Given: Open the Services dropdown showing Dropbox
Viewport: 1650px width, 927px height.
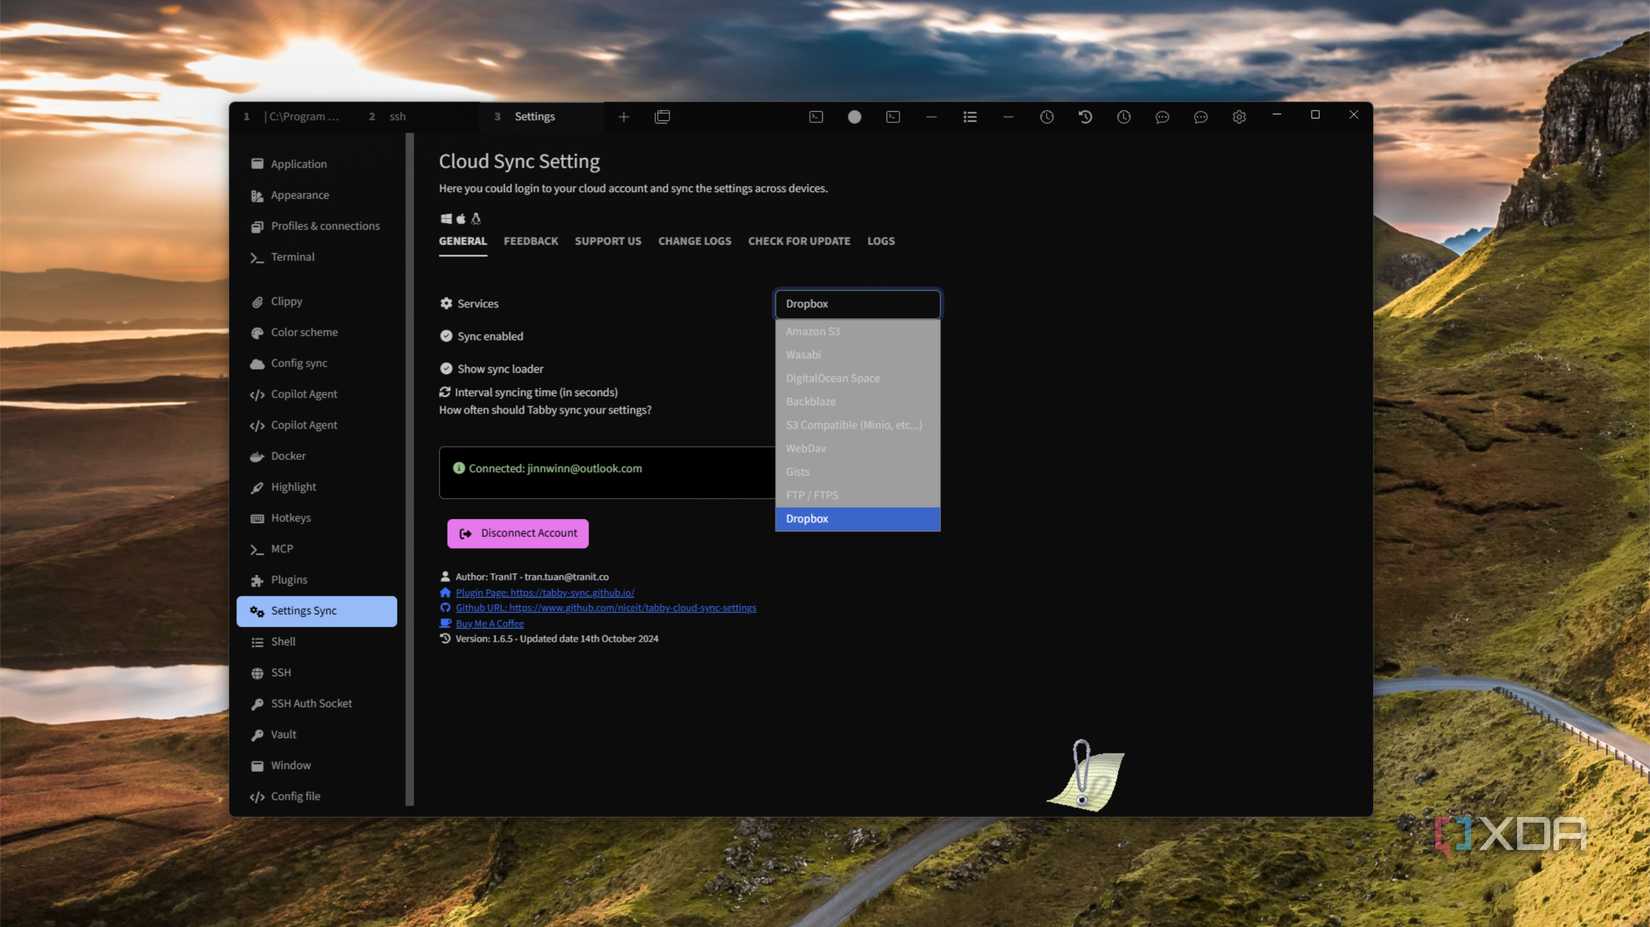Looking at the screenshot, I should pos(858,304).
